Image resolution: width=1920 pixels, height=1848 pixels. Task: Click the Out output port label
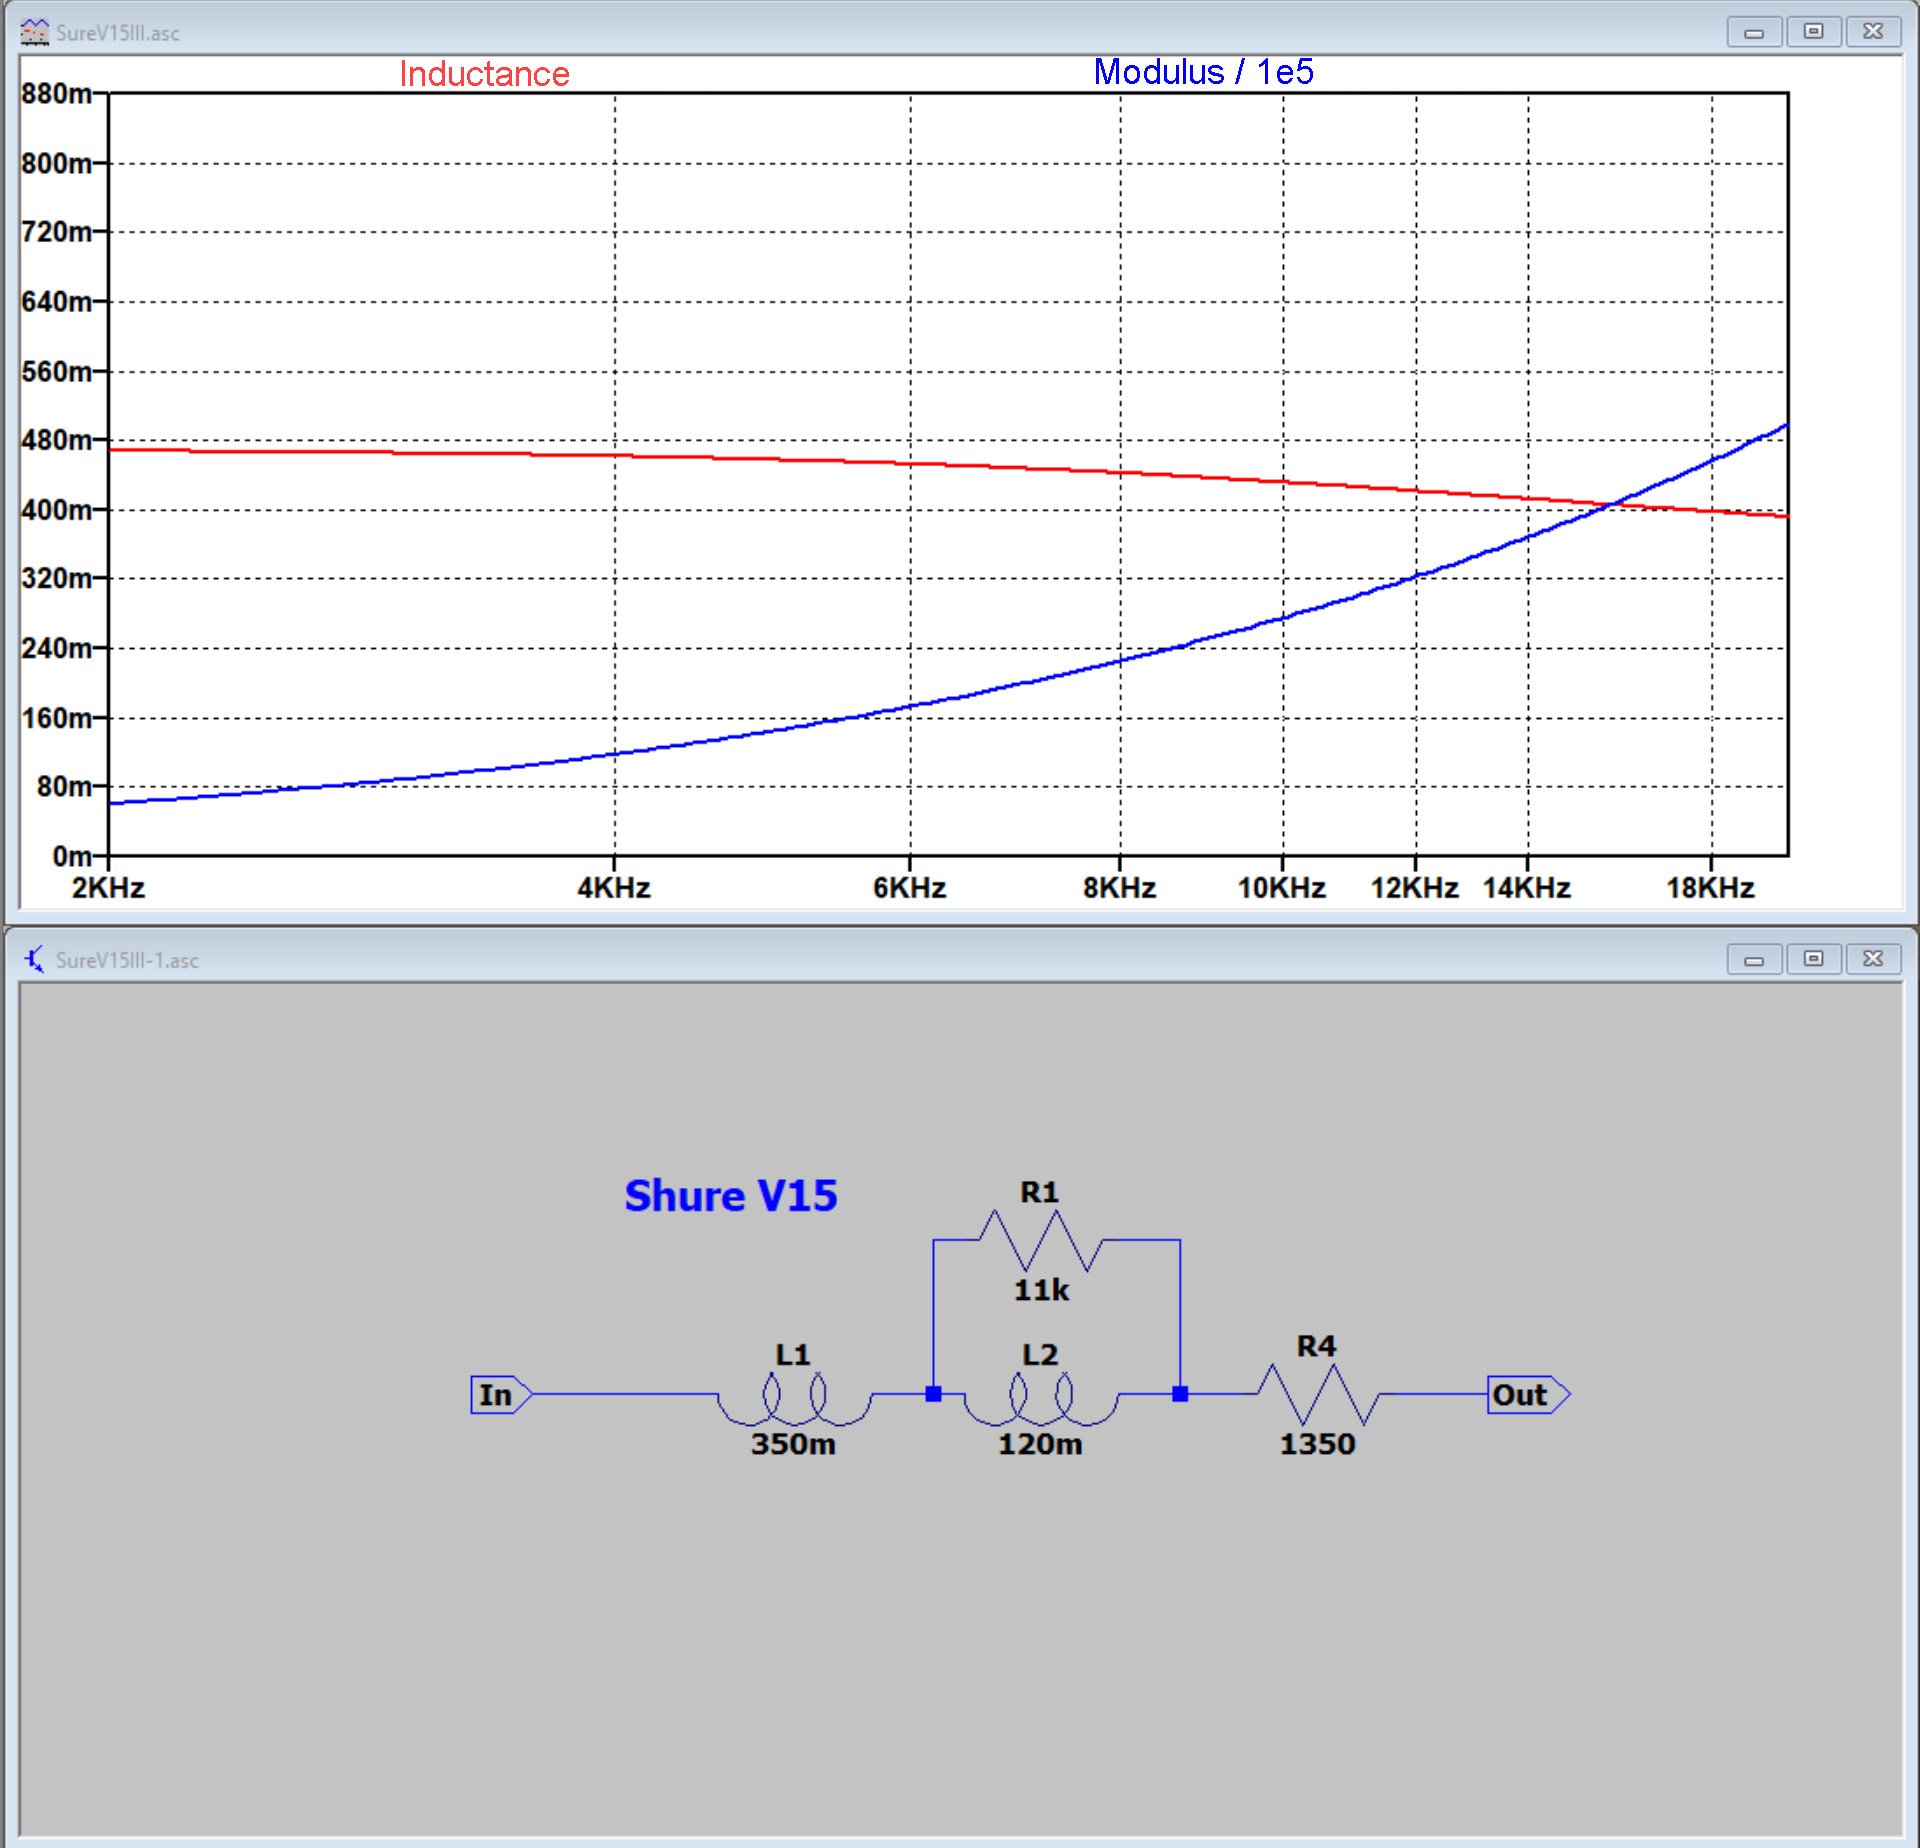coord(1529,1394)
